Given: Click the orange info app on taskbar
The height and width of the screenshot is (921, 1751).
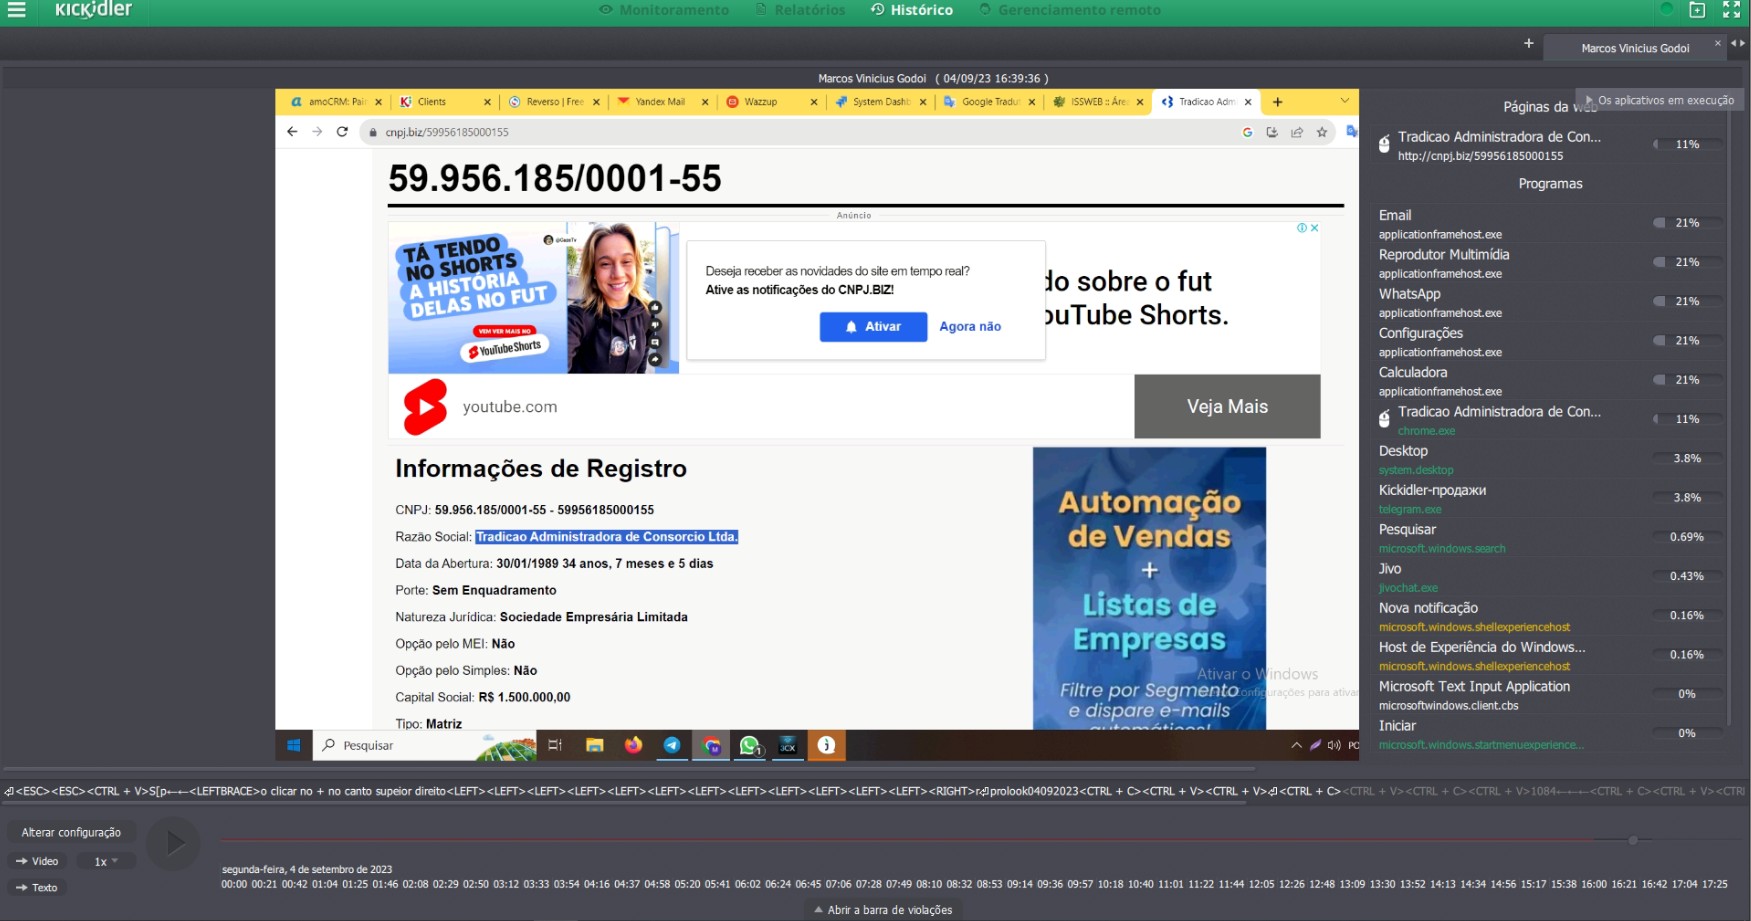Looking at the screenshot, I should (826, 745).
